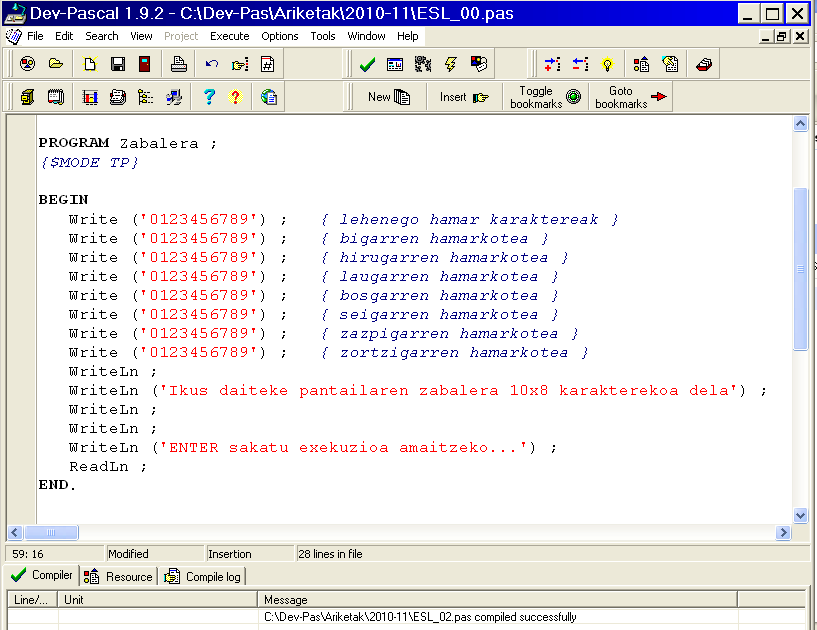Print the source using the printer icon
Screen dimensions: 817x630
(x=179, y=64)
